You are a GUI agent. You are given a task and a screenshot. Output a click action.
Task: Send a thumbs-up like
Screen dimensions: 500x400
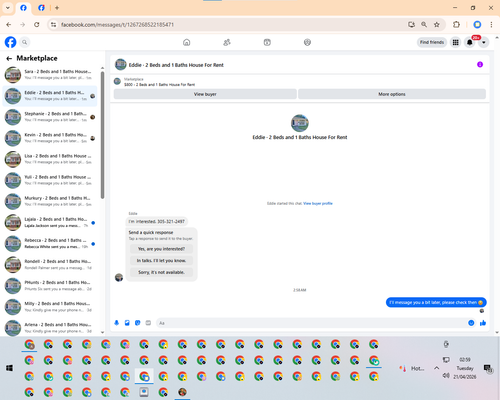[483, 323]
